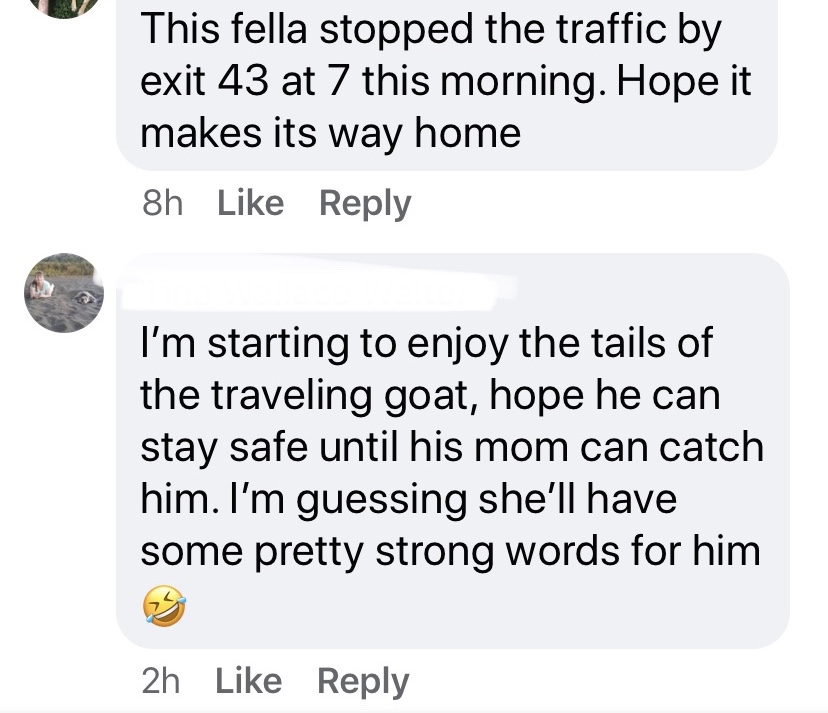Viewport: 828px width, 713px height.
Task: Open the partially visible avatar at top left
Action: click(64, 6)
